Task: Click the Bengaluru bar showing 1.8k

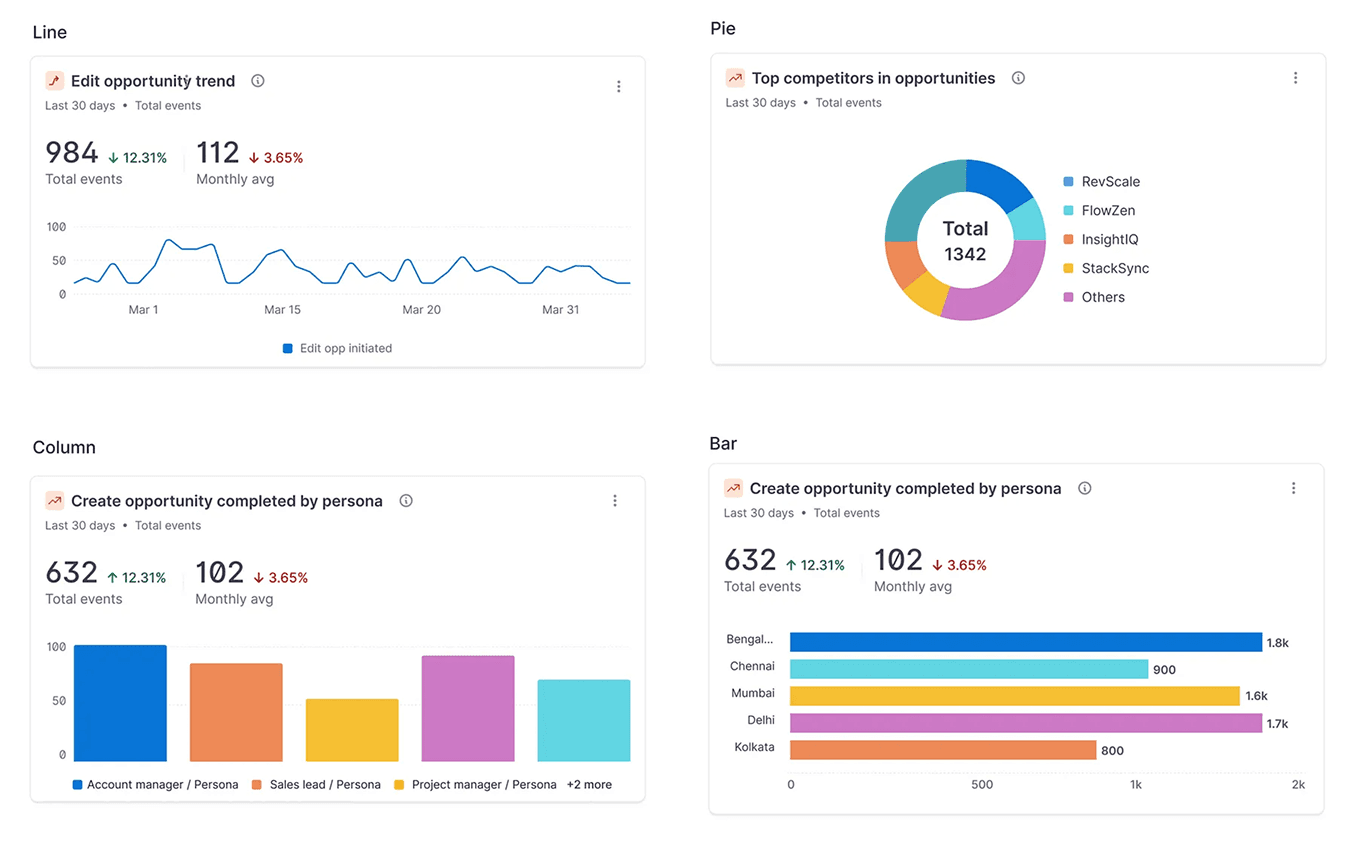Action: [x=1026, y=642]
